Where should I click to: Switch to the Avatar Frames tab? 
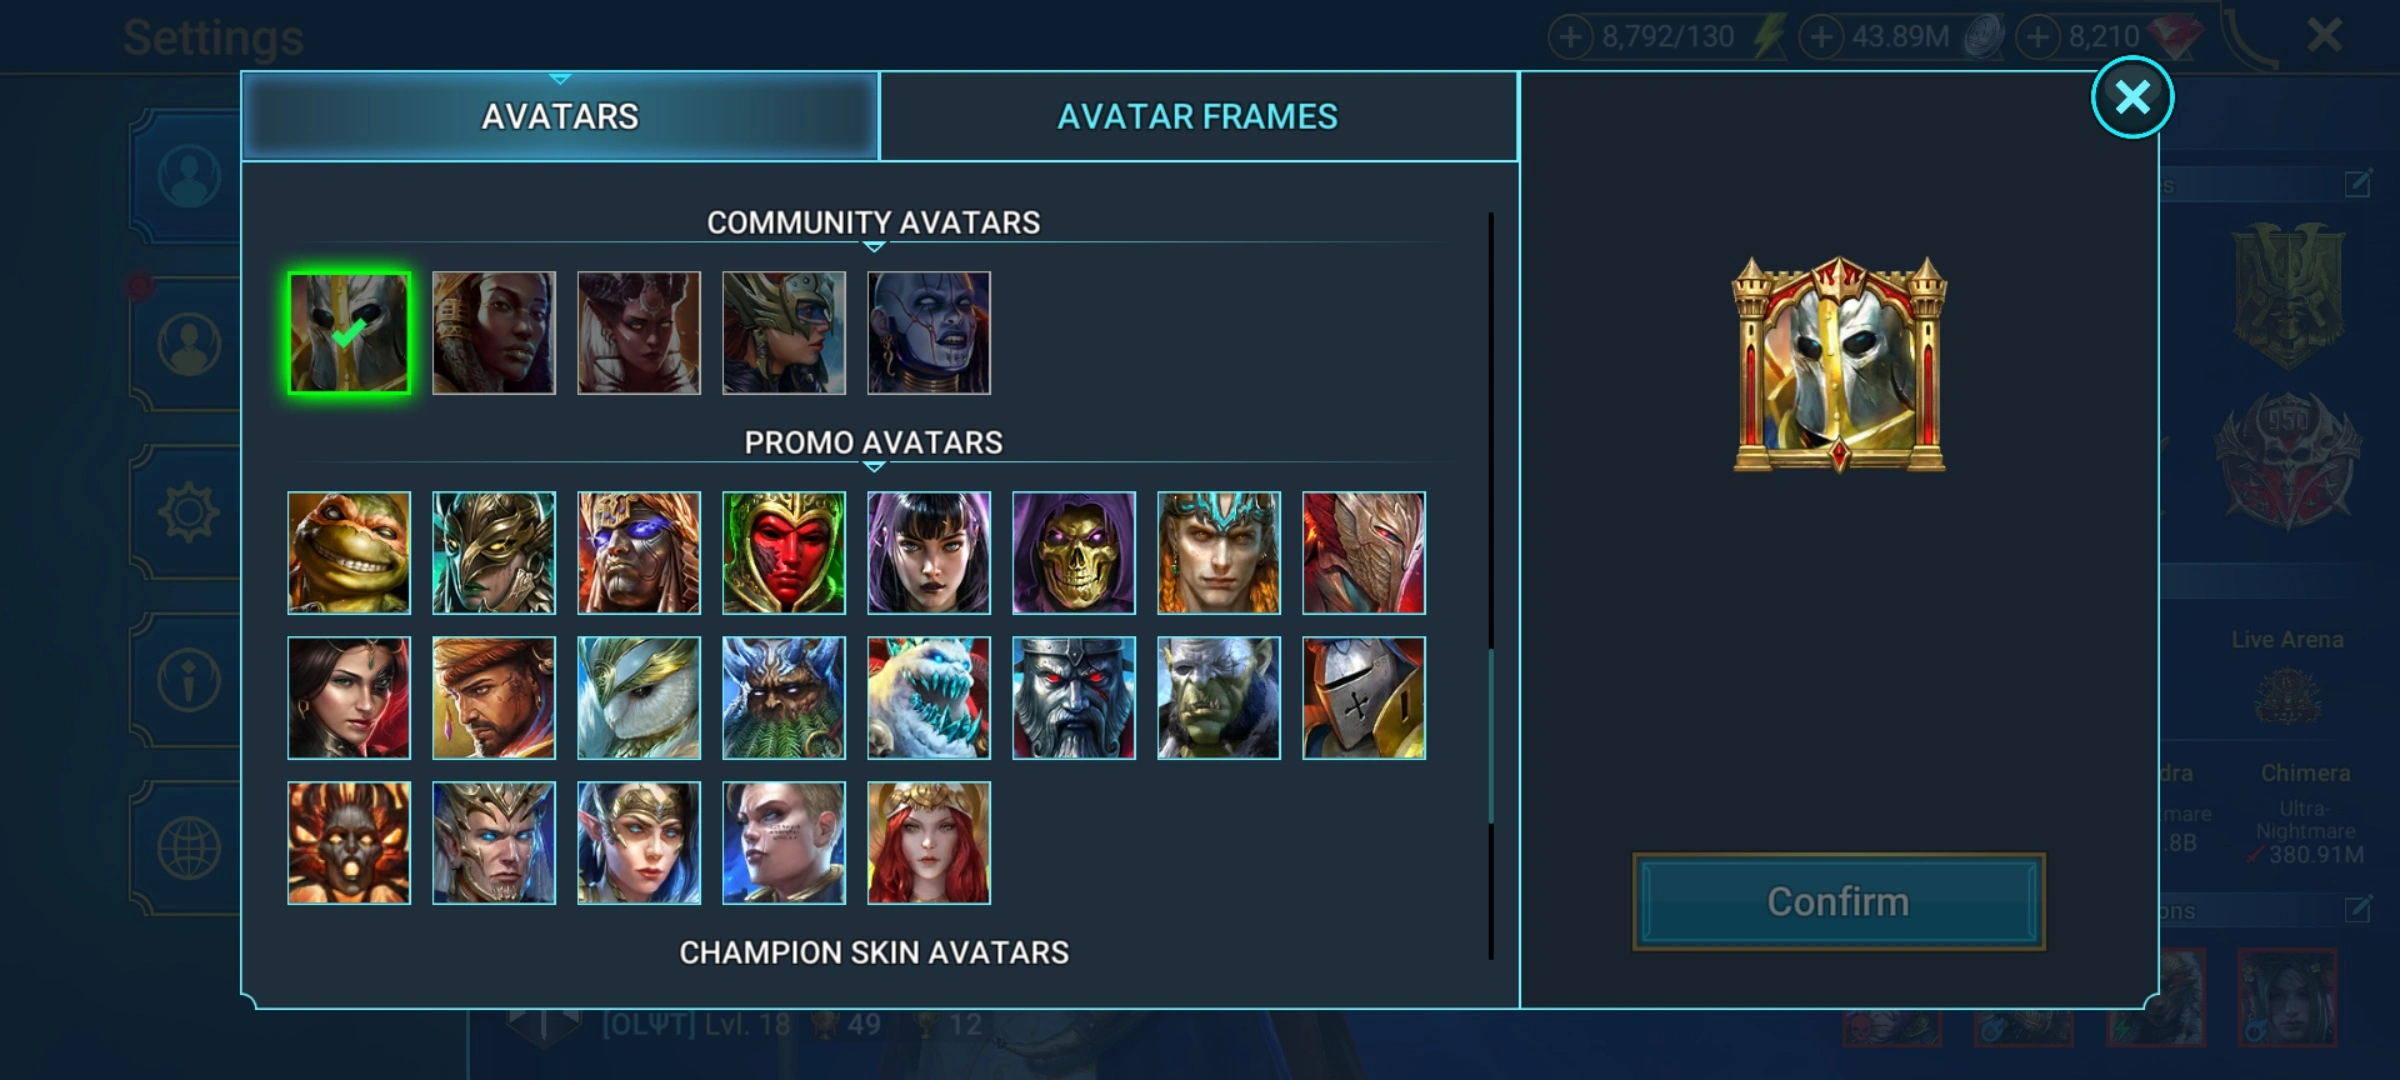coord(1198,117)
